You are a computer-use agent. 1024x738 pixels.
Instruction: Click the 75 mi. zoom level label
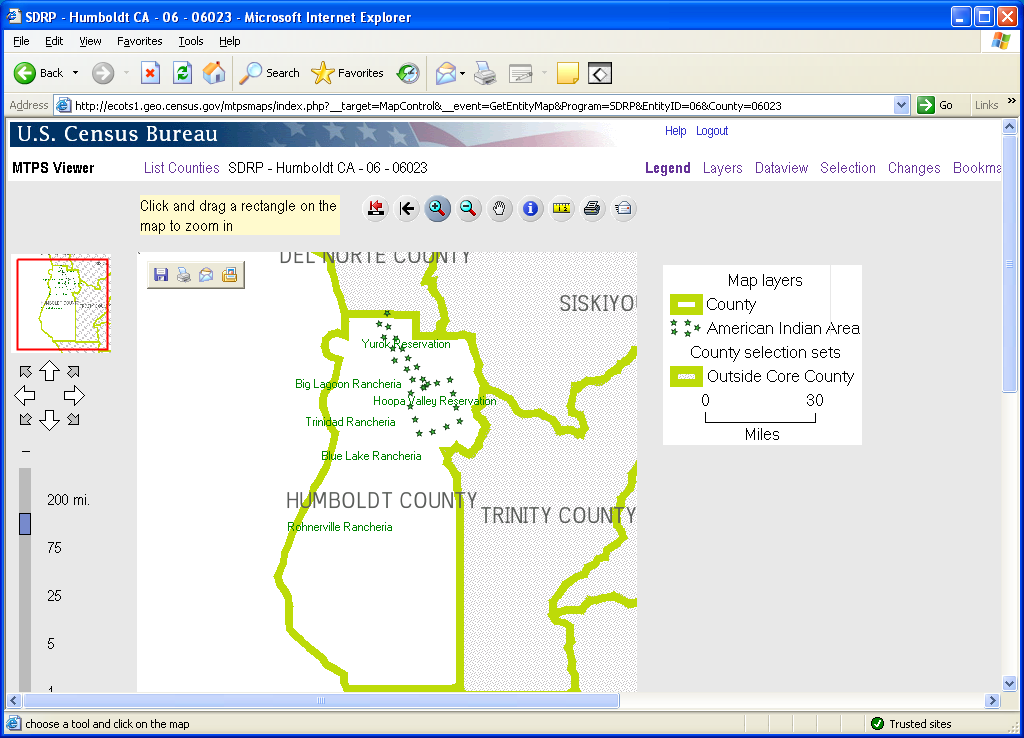[x=54, y=548]
